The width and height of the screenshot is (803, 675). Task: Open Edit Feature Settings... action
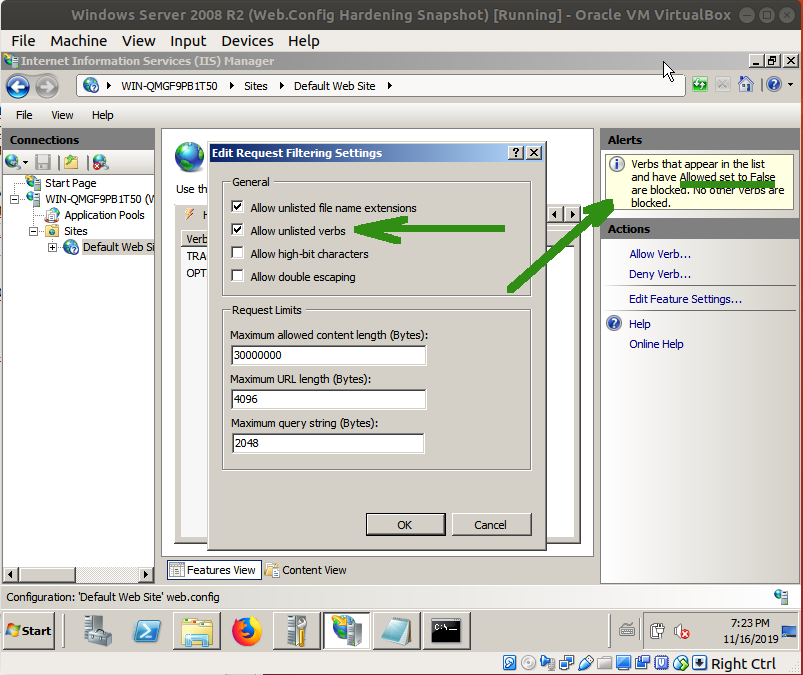click(685, 299)
